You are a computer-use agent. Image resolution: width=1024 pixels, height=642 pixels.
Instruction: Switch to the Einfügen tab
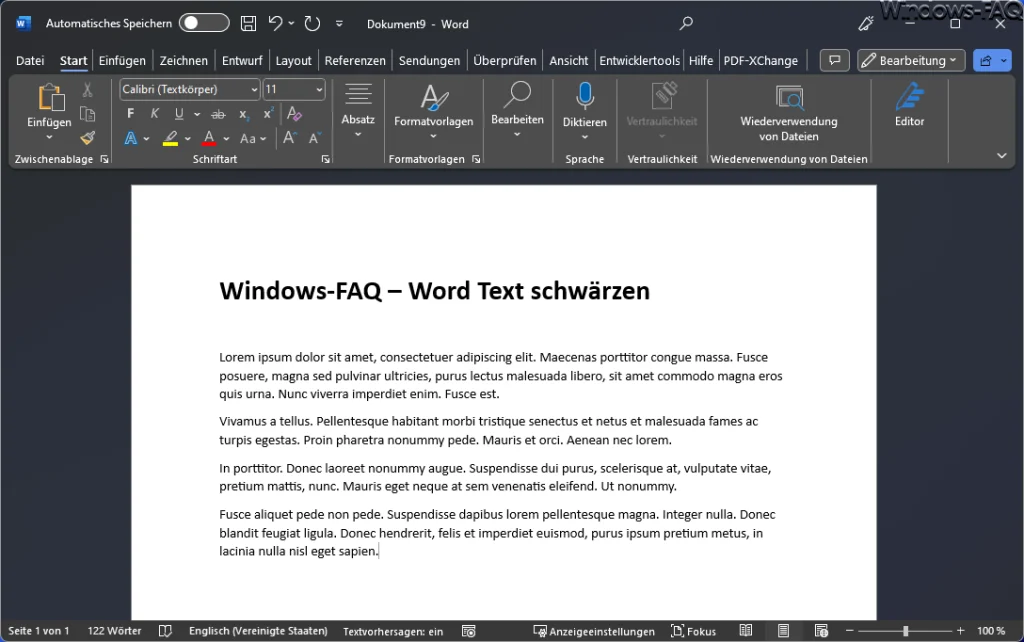[122, 60]
